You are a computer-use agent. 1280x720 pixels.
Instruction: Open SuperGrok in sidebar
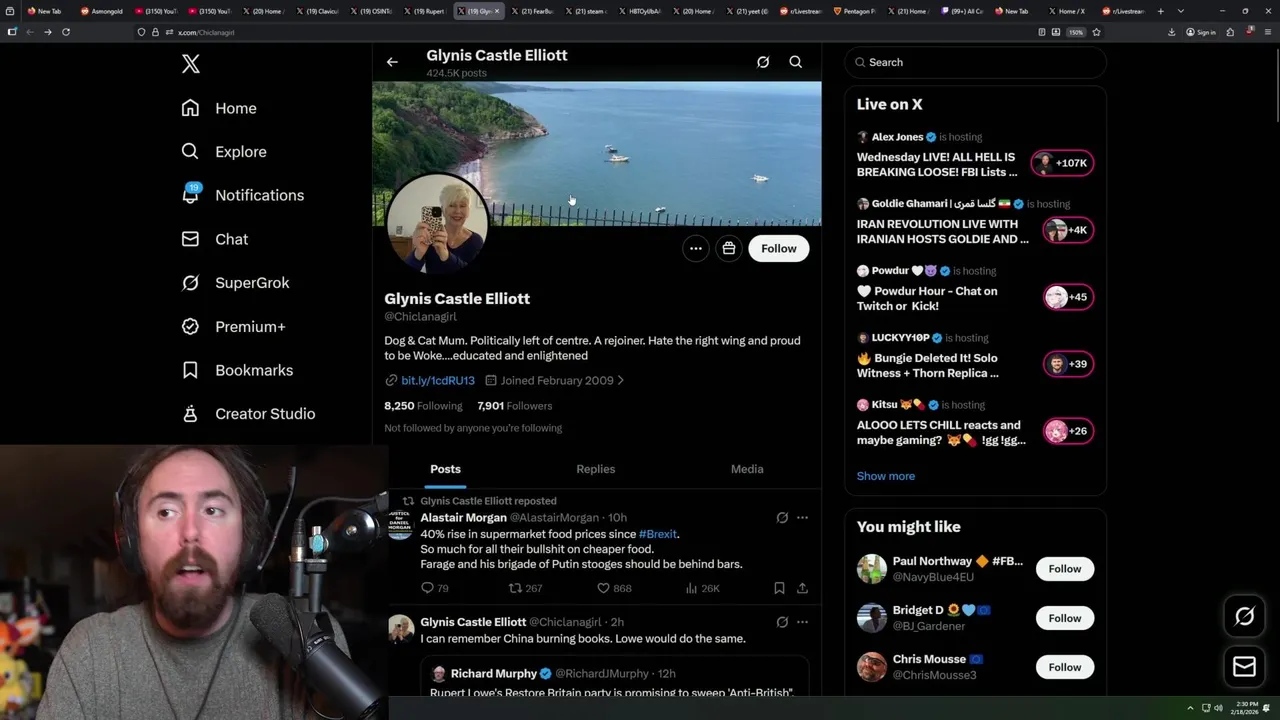tap(235, 283)
